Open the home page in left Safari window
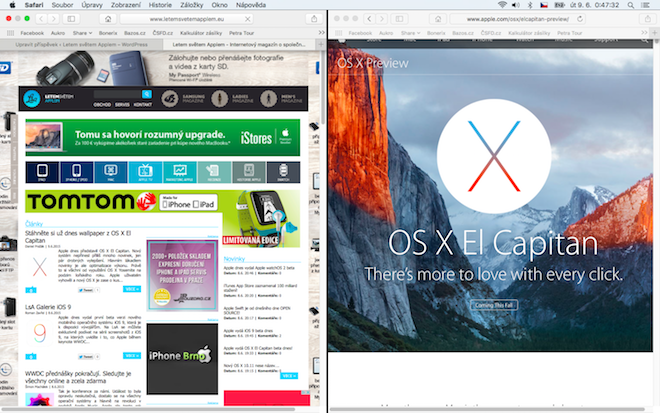Screen dimensions: 660x413 point(108,19)
